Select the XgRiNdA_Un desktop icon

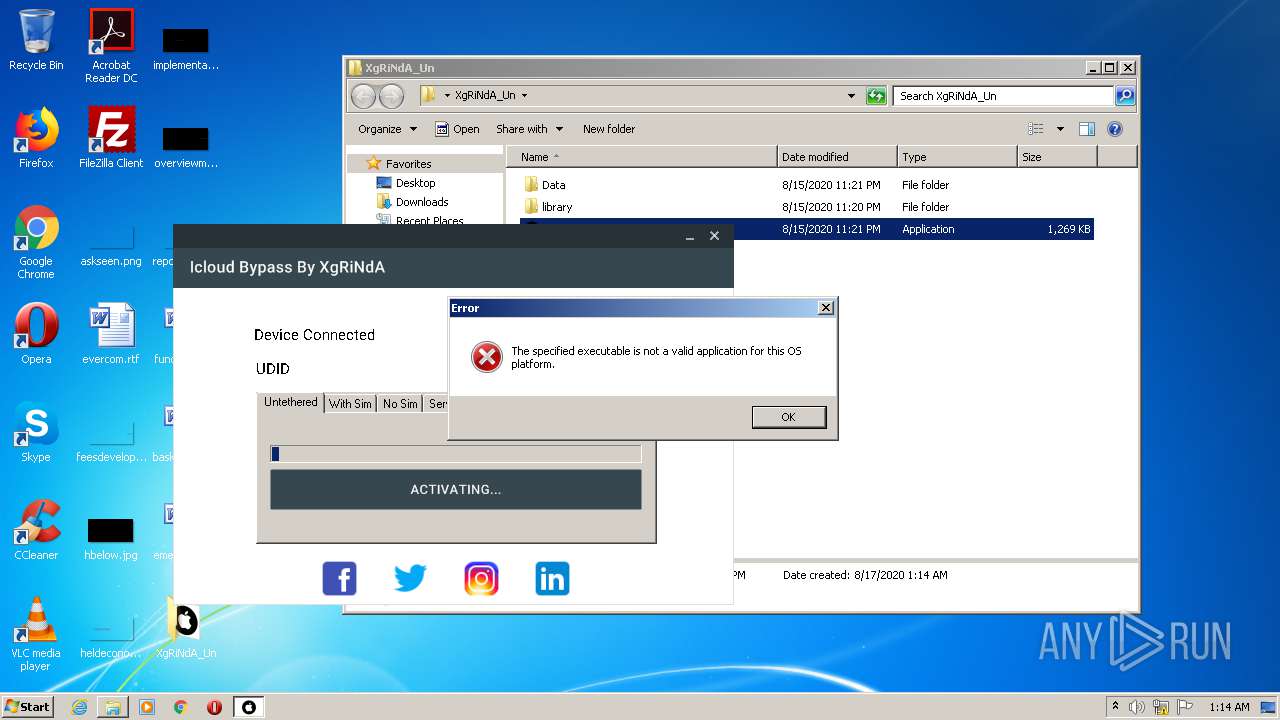(x=185, y=630)
